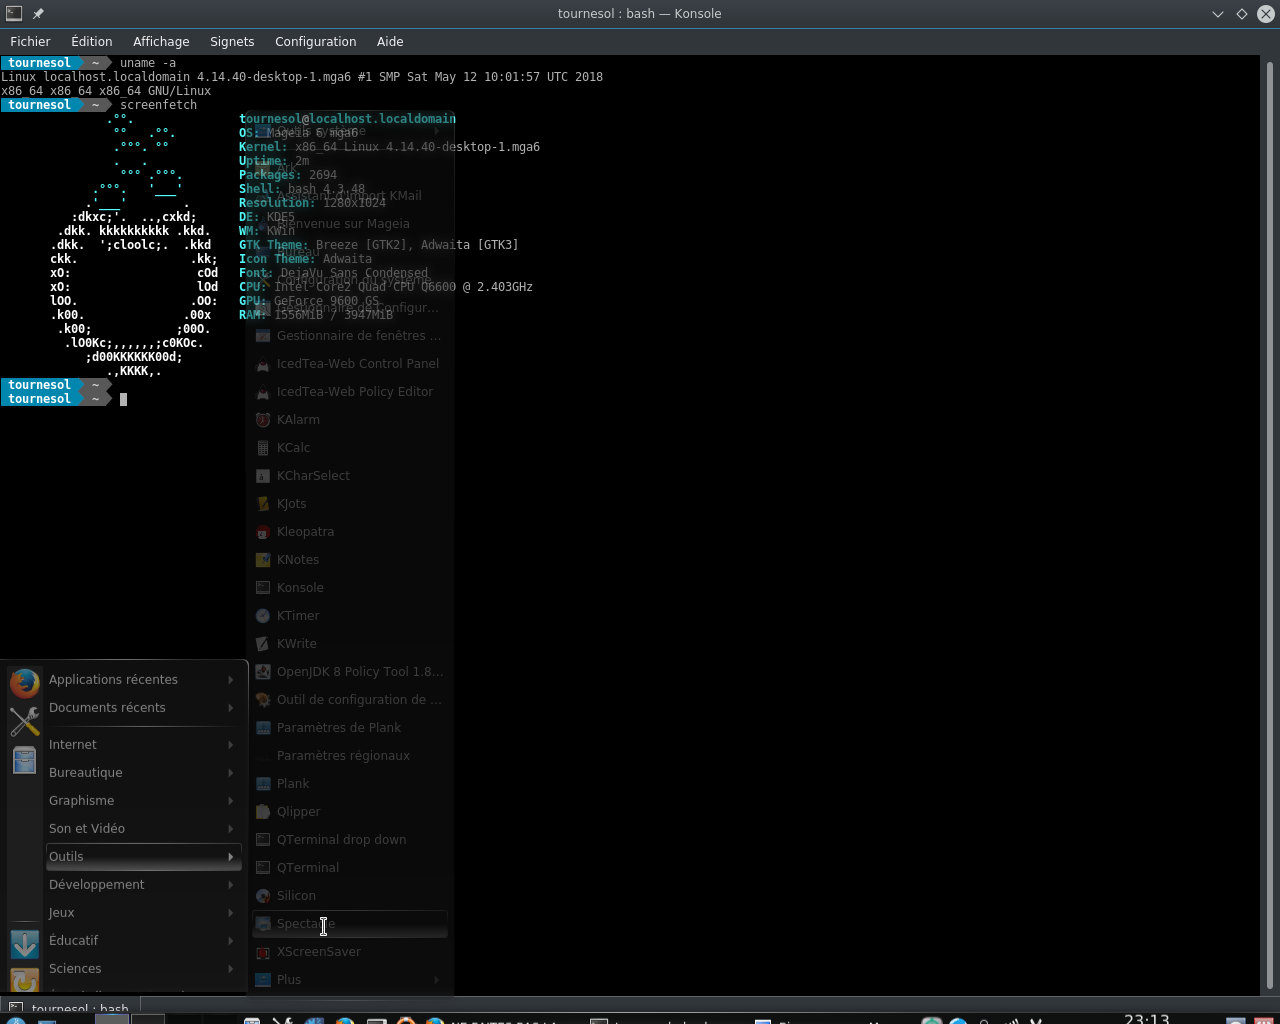Click the 'screenfetch' command text
This screenshot has width=1280, height=1024.
[x=158, y=105]
